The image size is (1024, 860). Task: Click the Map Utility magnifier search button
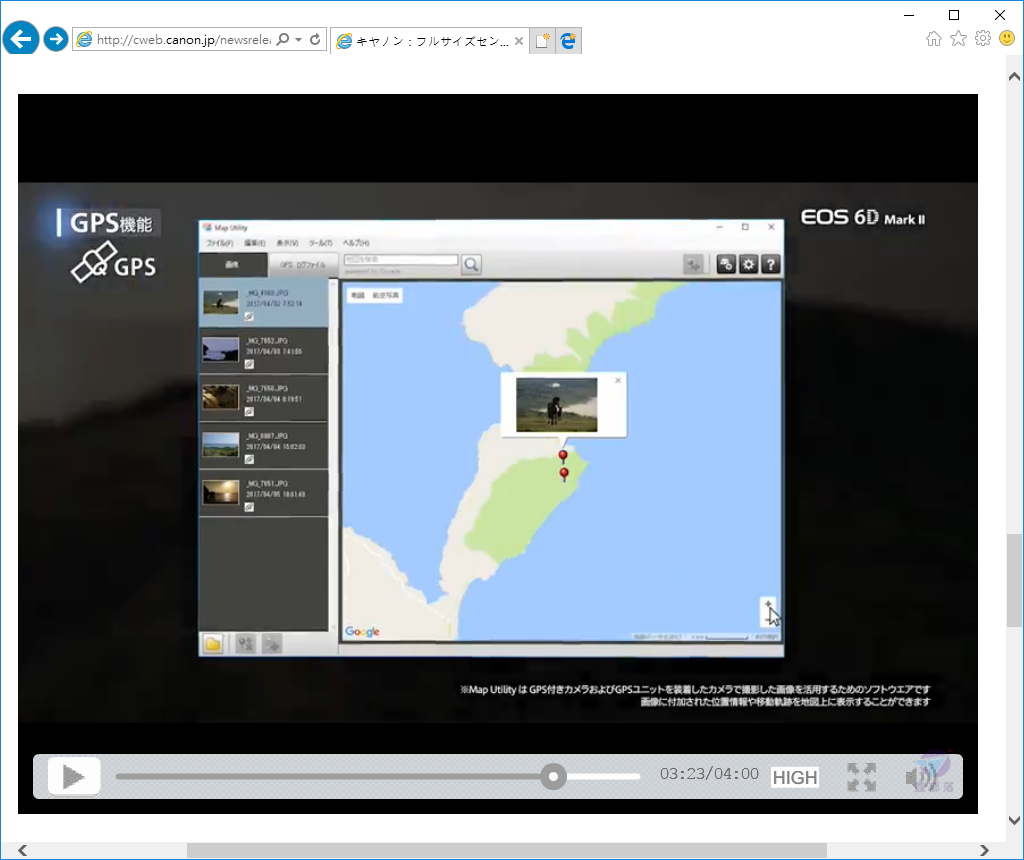click(x=471, y=264)
